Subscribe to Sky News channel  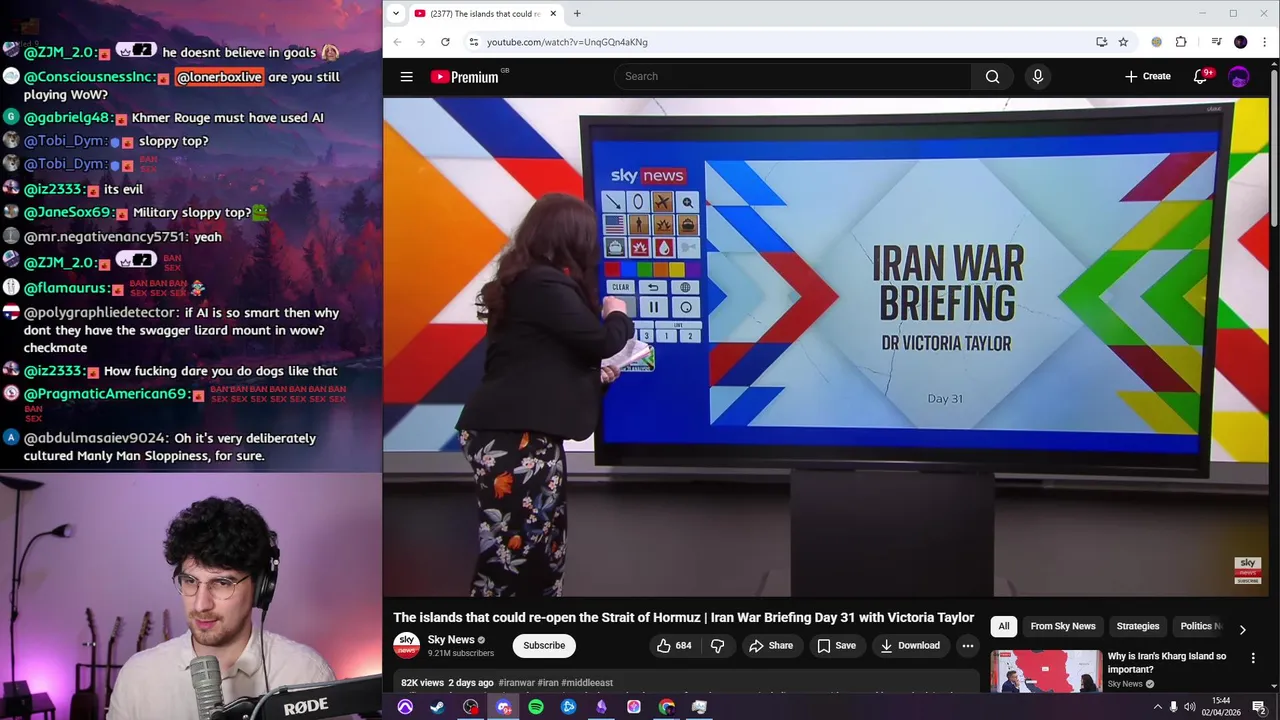[x=544, y=646]
